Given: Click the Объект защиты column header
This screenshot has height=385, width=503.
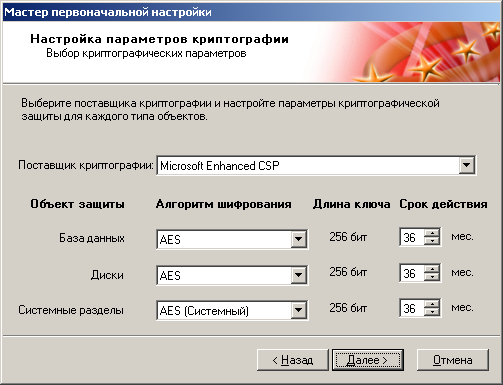Looking at the screenshot, I should (77, 204).
